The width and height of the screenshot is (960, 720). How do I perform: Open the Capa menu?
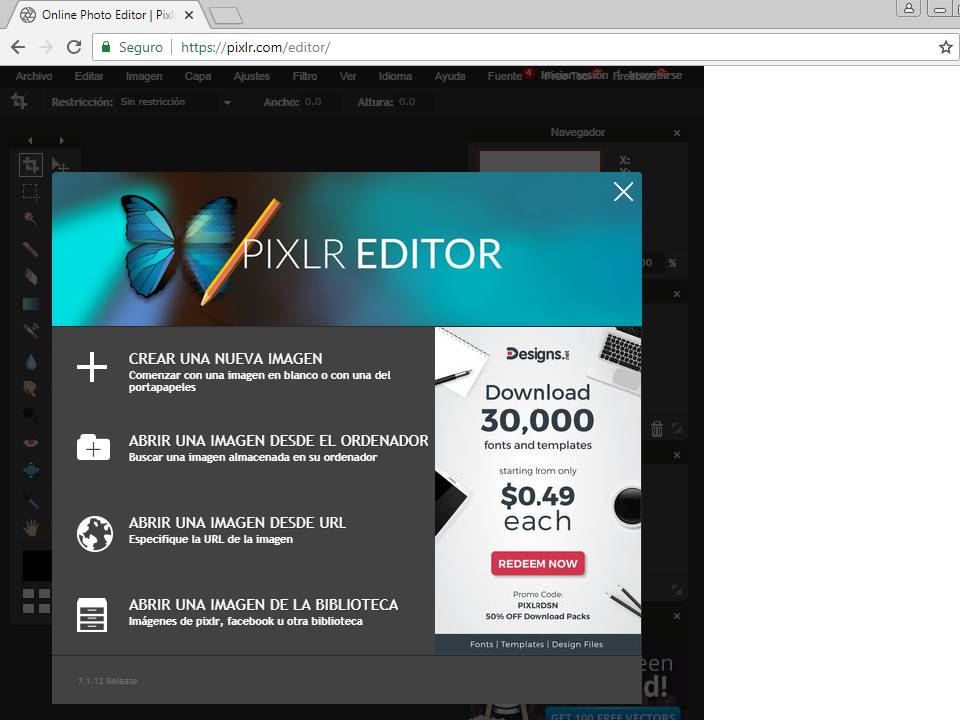[198, 76]
